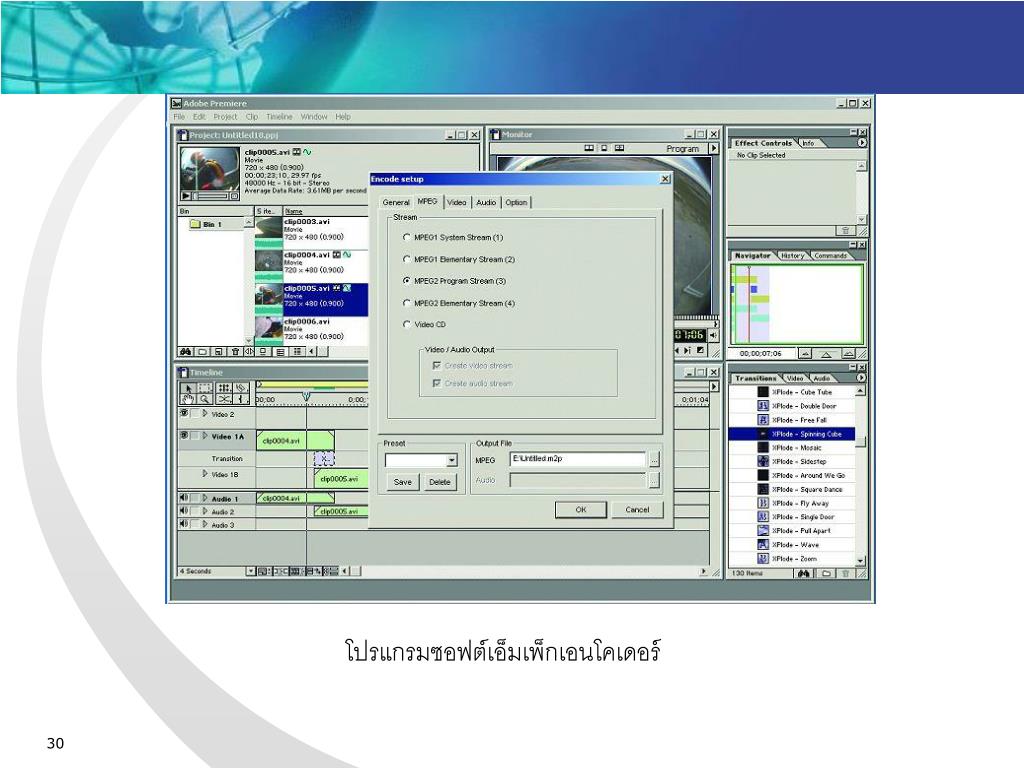This screenshot has width=1024, height=768.
Task: Open the 4 Seconds time zoom dropdown
Action: coord(251,571)
